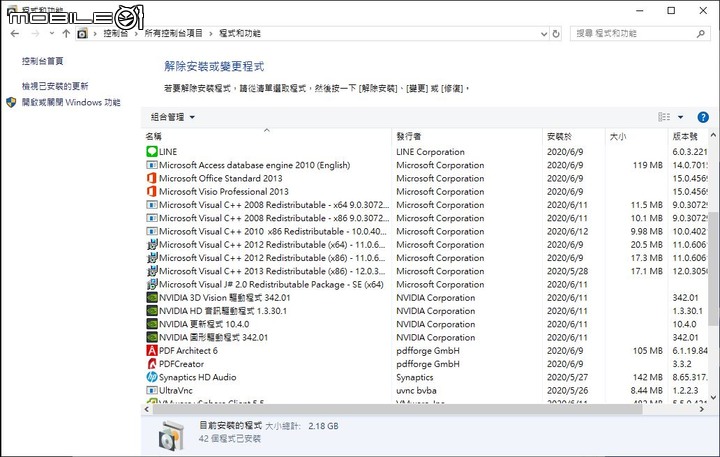This screenshot has height=457, width=720.
Task: Click LINE Corporation publisher cell
Action: [430, 152]
